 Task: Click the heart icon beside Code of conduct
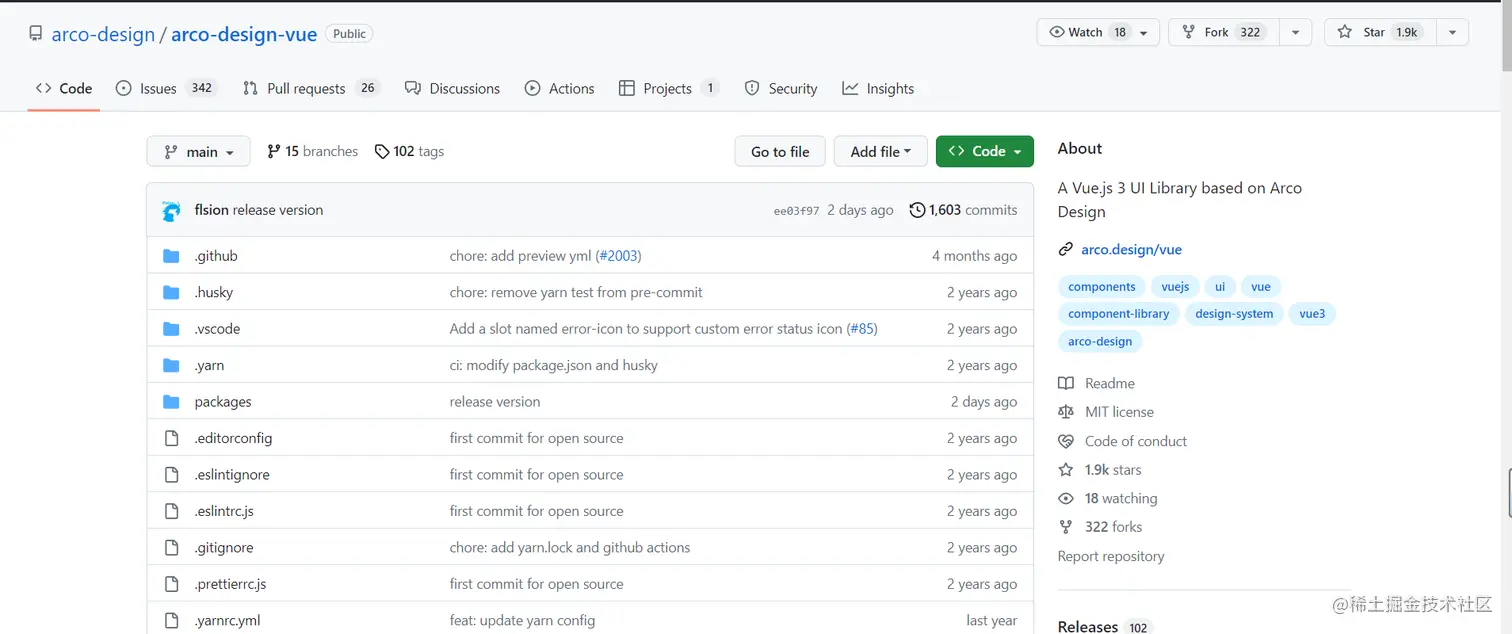(1066, 441)
